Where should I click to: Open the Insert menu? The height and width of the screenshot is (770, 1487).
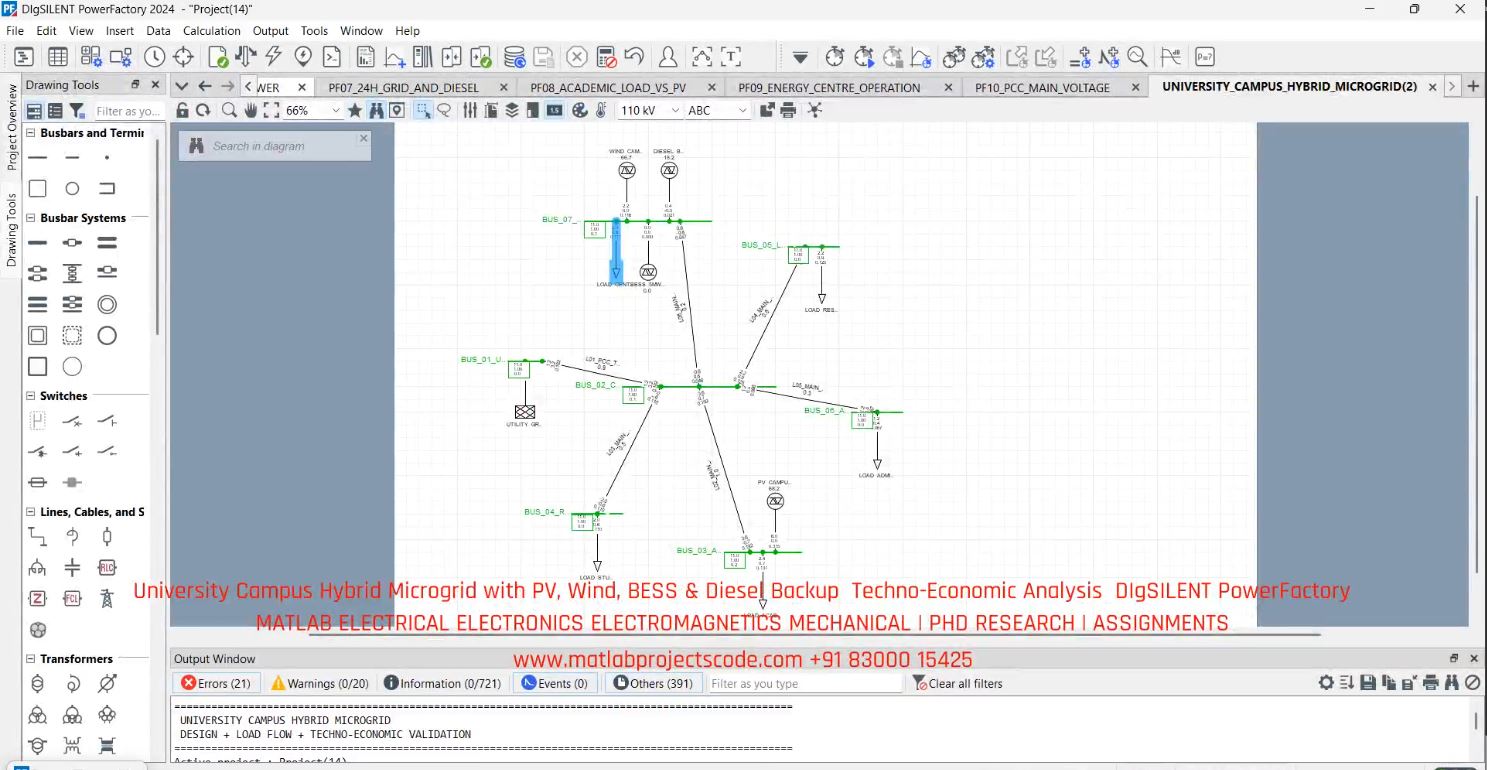(x=120, y=31)
